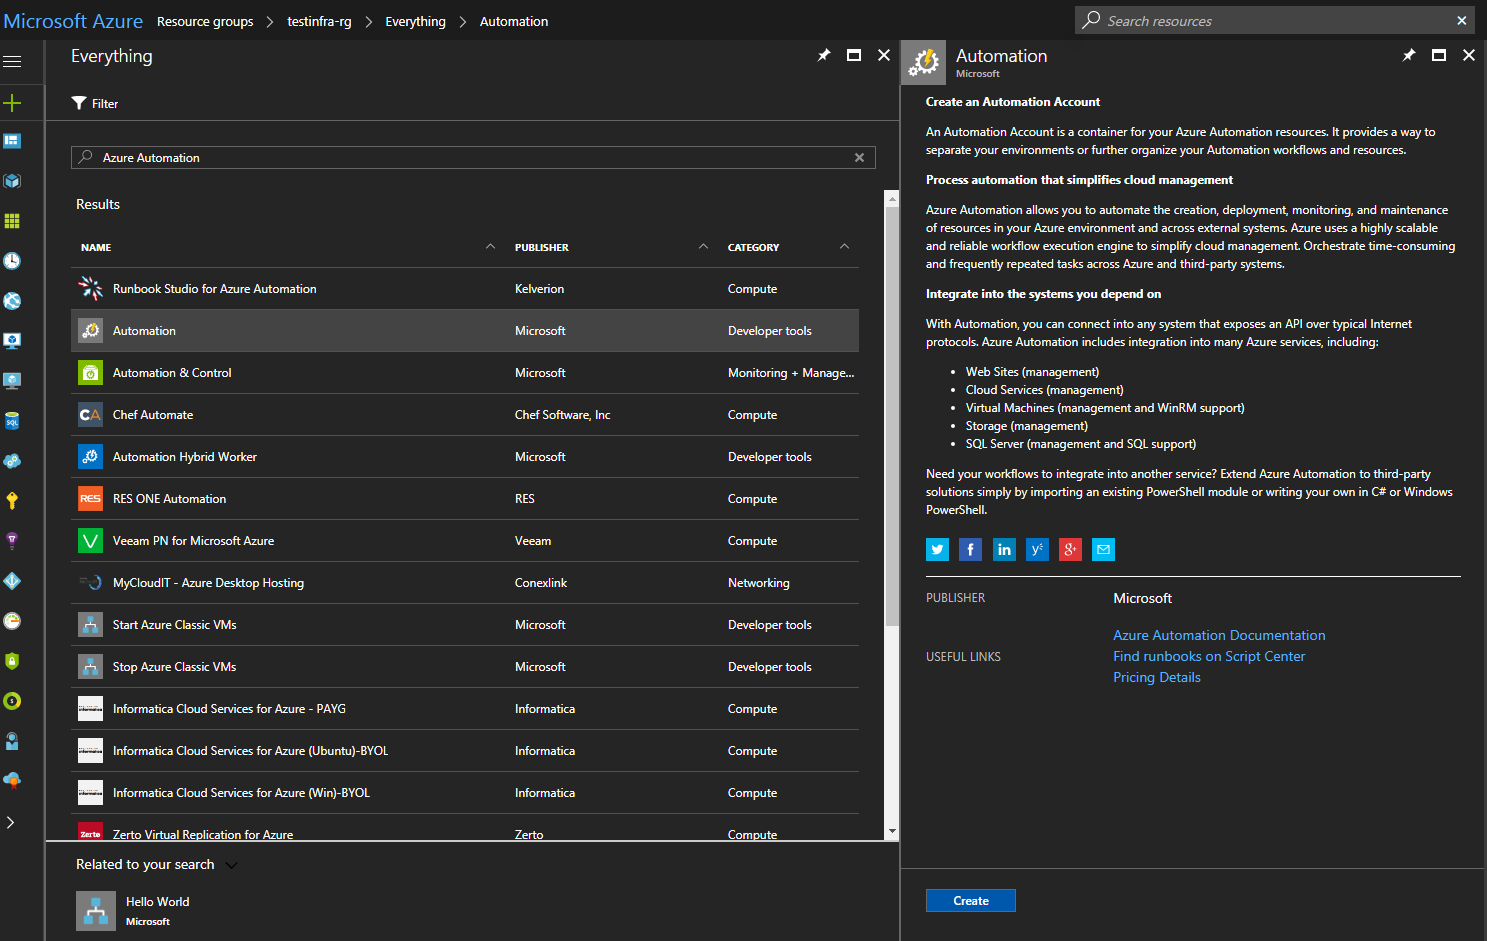Expand the sidebar with the bottom chevron

(13, 822)
